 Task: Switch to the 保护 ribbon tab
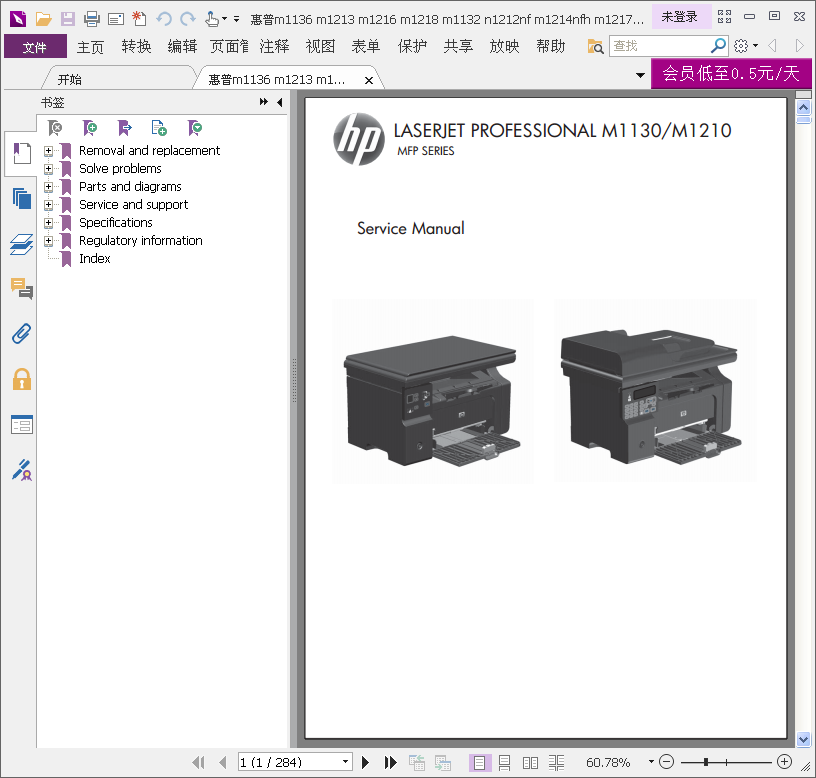[x=412, y=47]
